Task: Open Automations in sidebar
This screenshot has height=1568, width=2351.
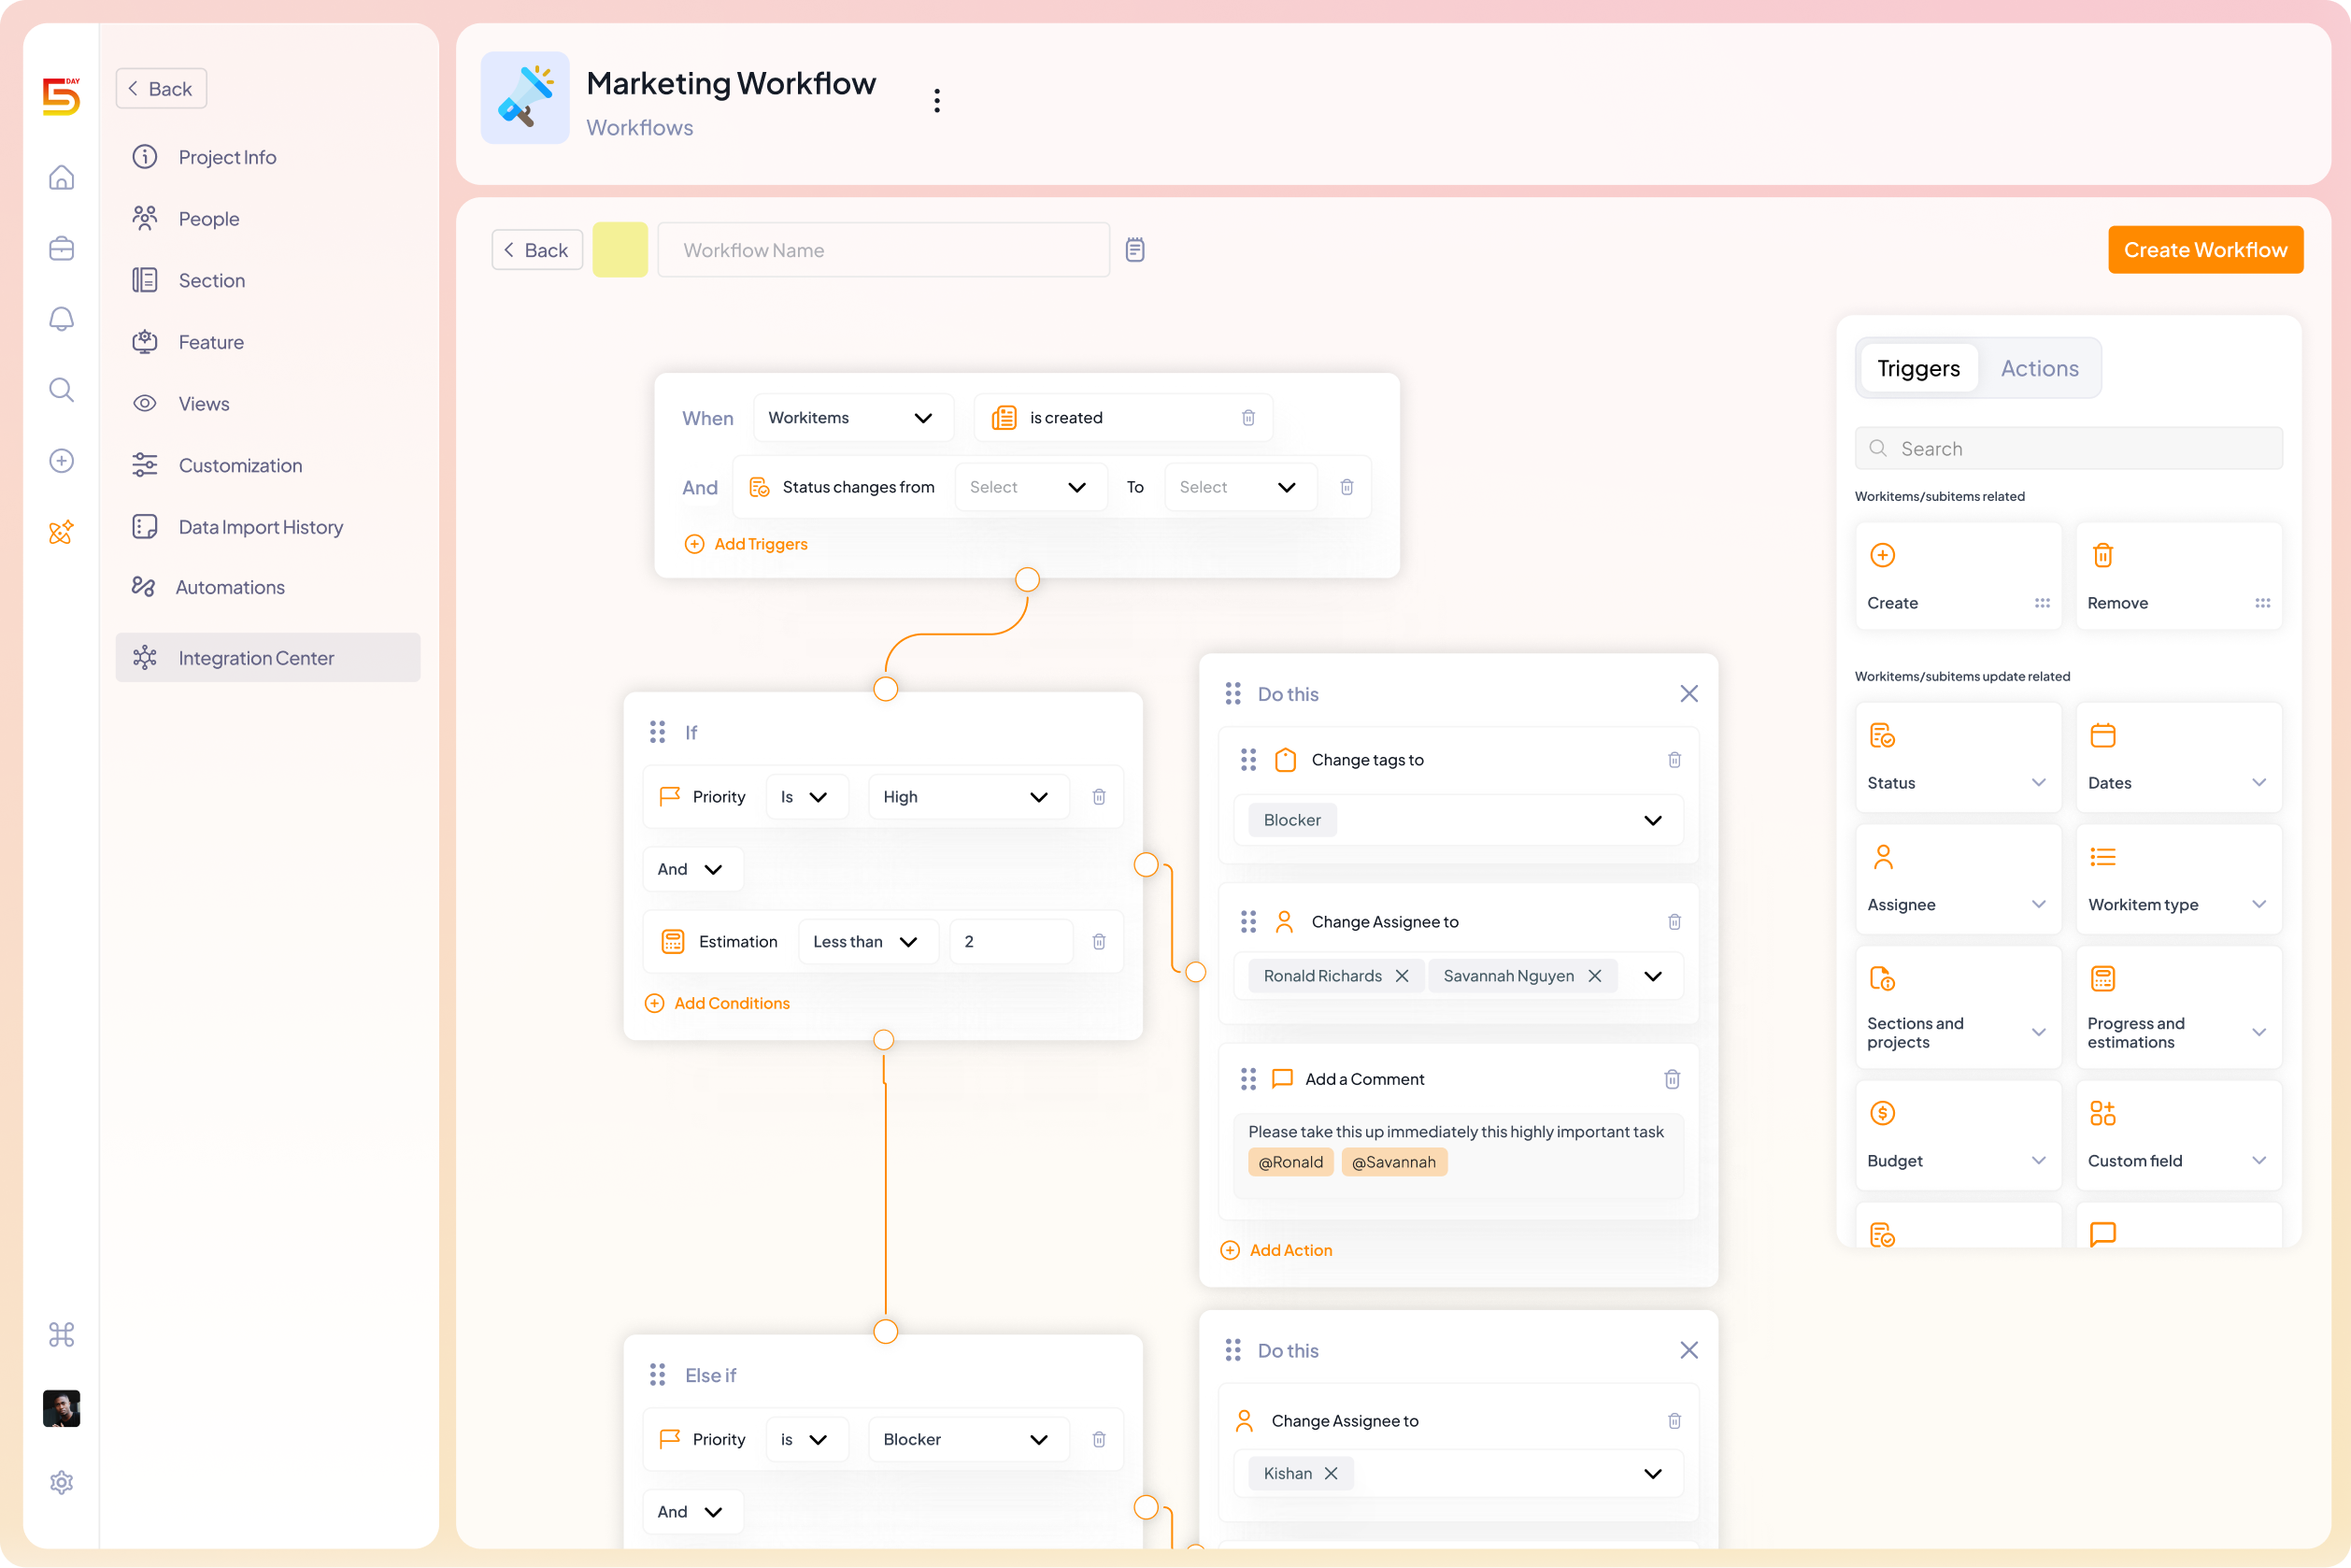Action: pyautogui.click(x=230, y=587)
